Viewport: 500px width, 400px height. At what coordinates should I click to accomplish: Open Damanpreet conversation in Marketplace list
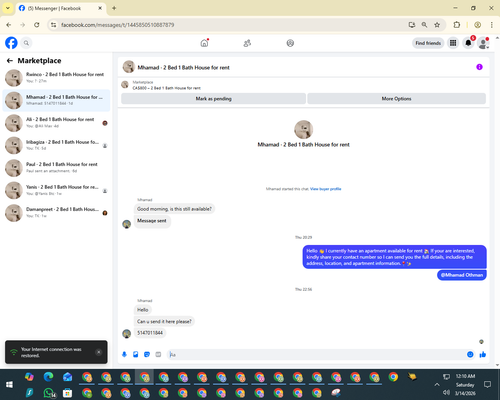click(56, 213)
